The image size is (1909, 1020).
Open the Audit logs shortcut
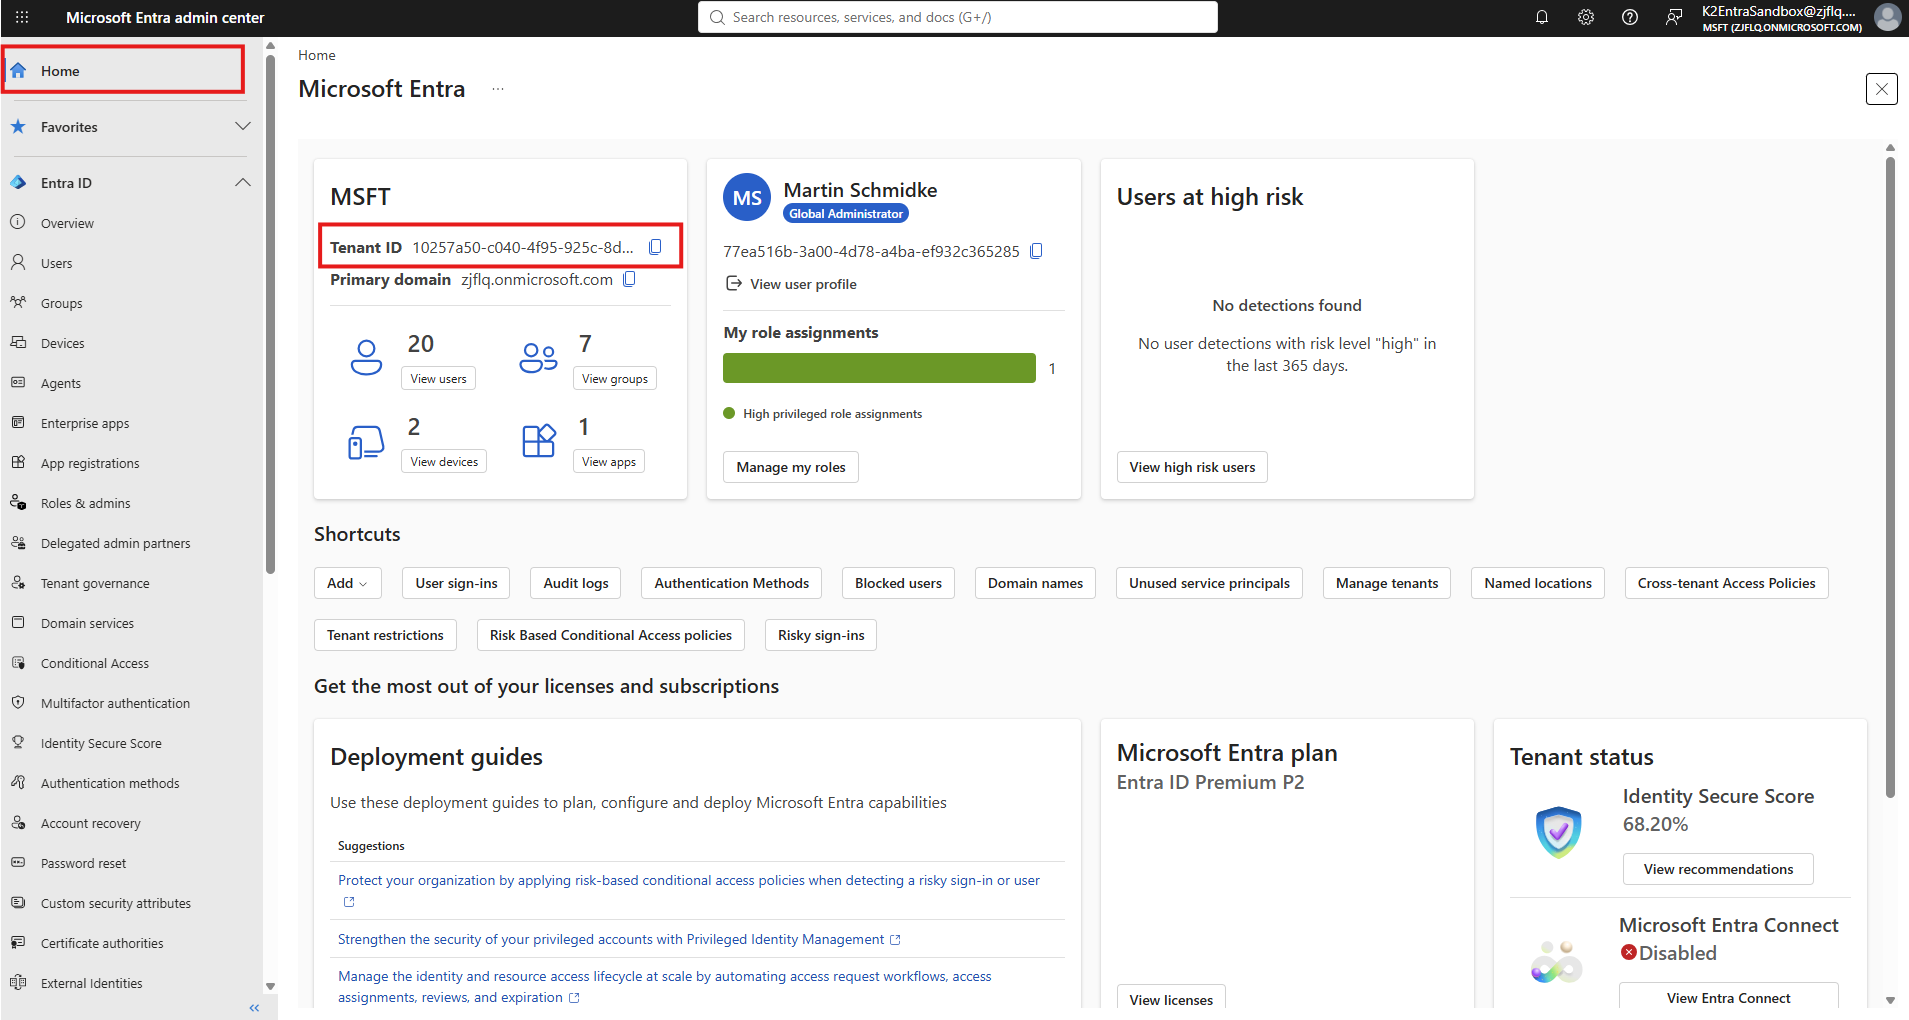576,583
